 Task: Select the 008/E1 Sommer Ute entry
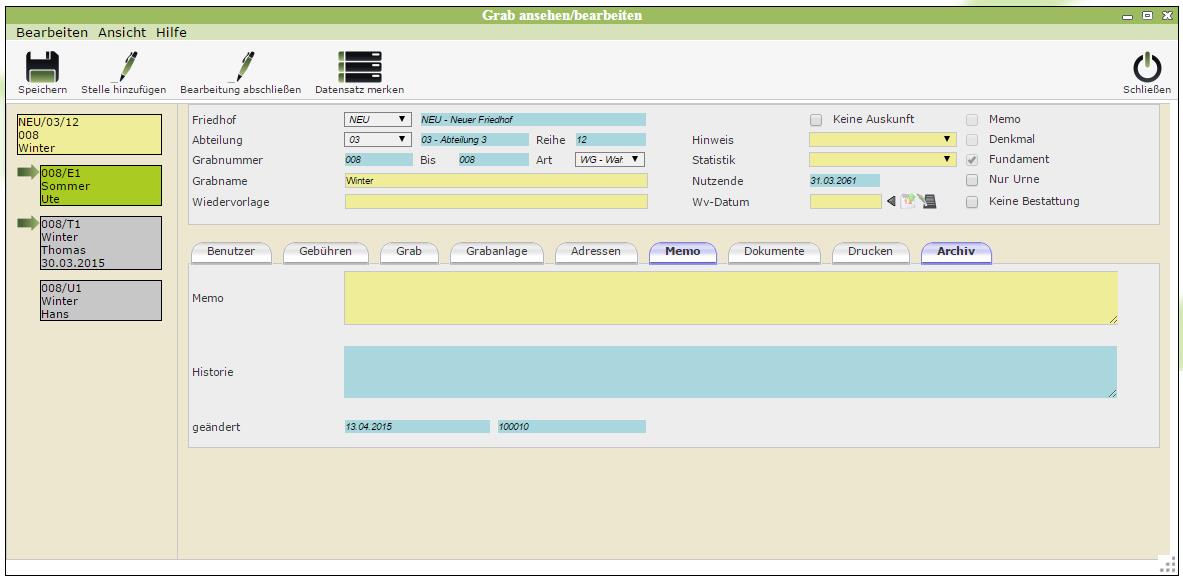100,186
